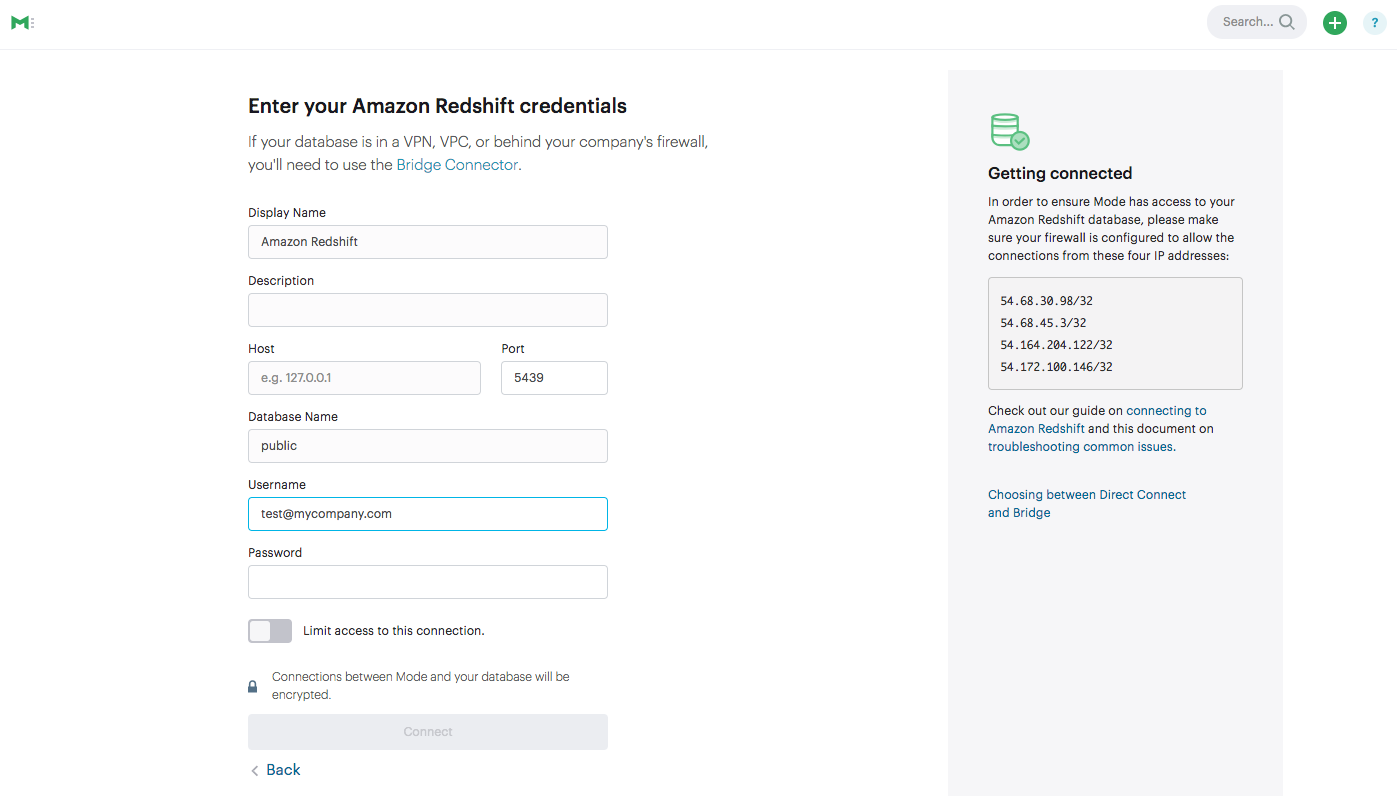Open the Mode logo home menu

(x=22, y=22)
